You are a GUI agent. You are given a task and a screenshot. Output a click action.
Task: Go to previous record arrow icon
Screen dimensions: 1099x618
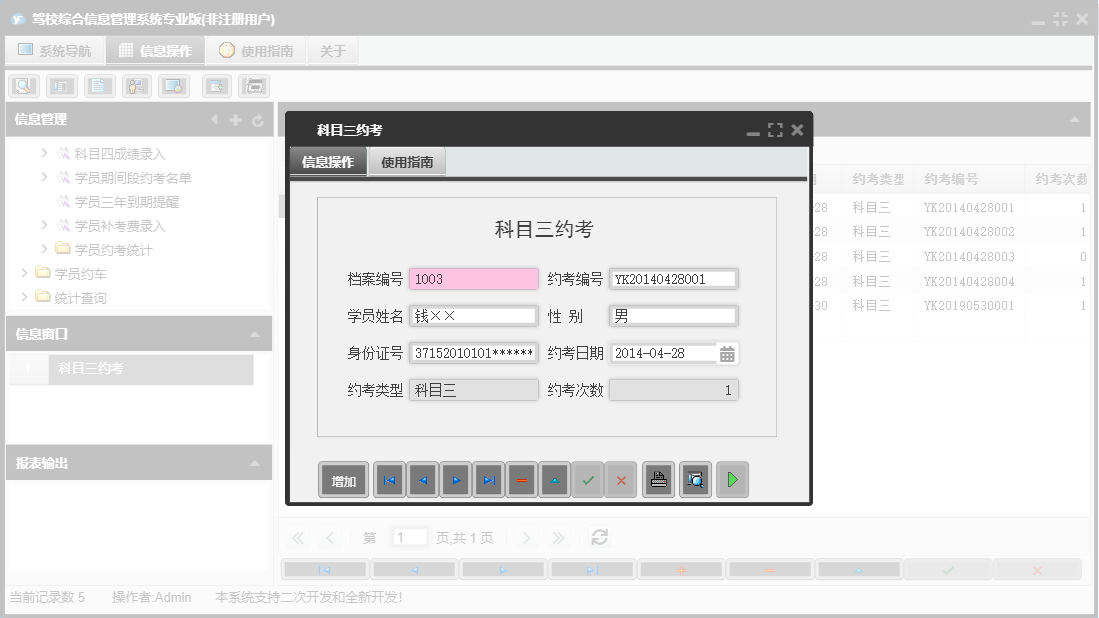click(x=423, y=479)
